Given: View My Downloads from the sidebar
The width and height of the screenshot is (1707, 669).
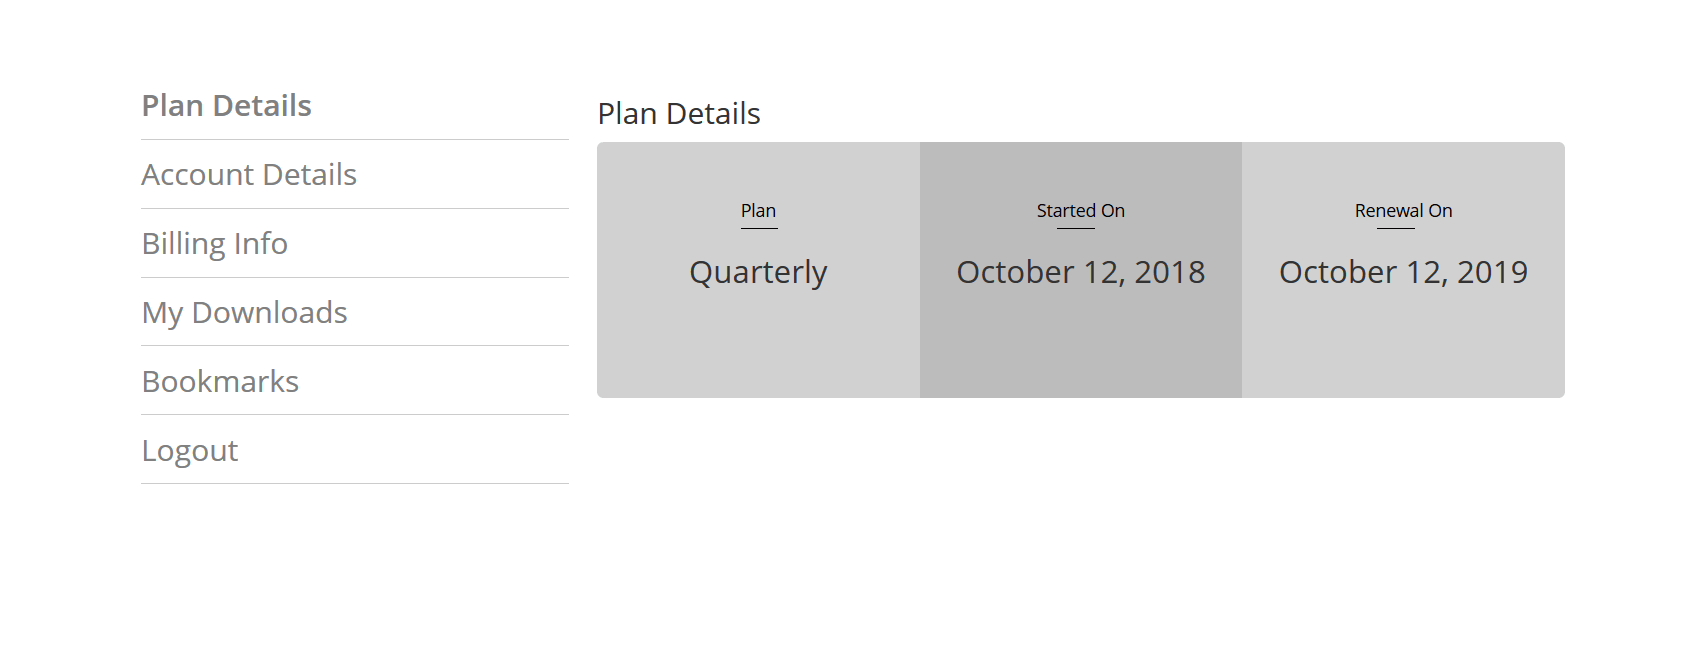Looking at the screenshot, I should click(x=245, y=313).
